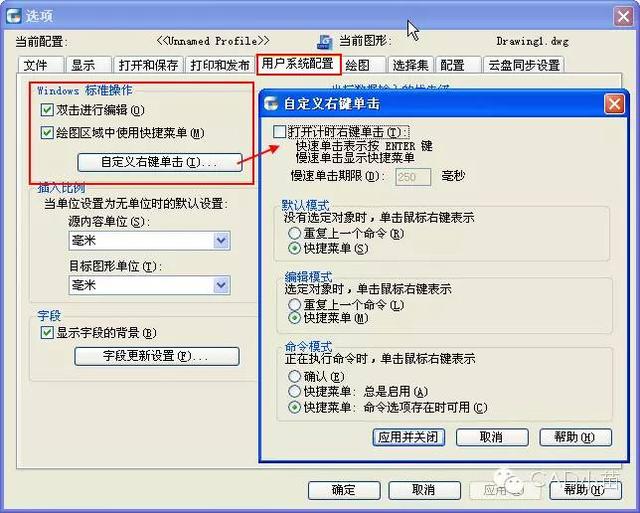The width and height of the screenshot is (640, 513).
Task: Switch to the 显示 tab
Action: [x=88, y=65]
